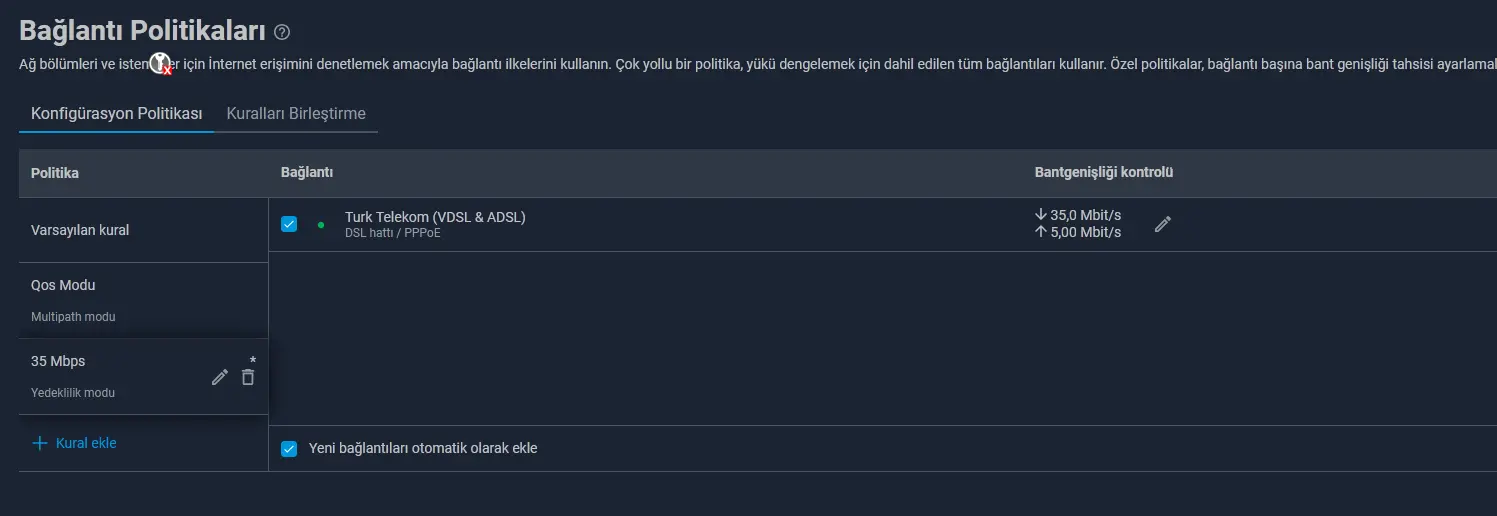Click pencil icon next to bandwidth values
The image size is (1497, 516).
click(1162, 224)
